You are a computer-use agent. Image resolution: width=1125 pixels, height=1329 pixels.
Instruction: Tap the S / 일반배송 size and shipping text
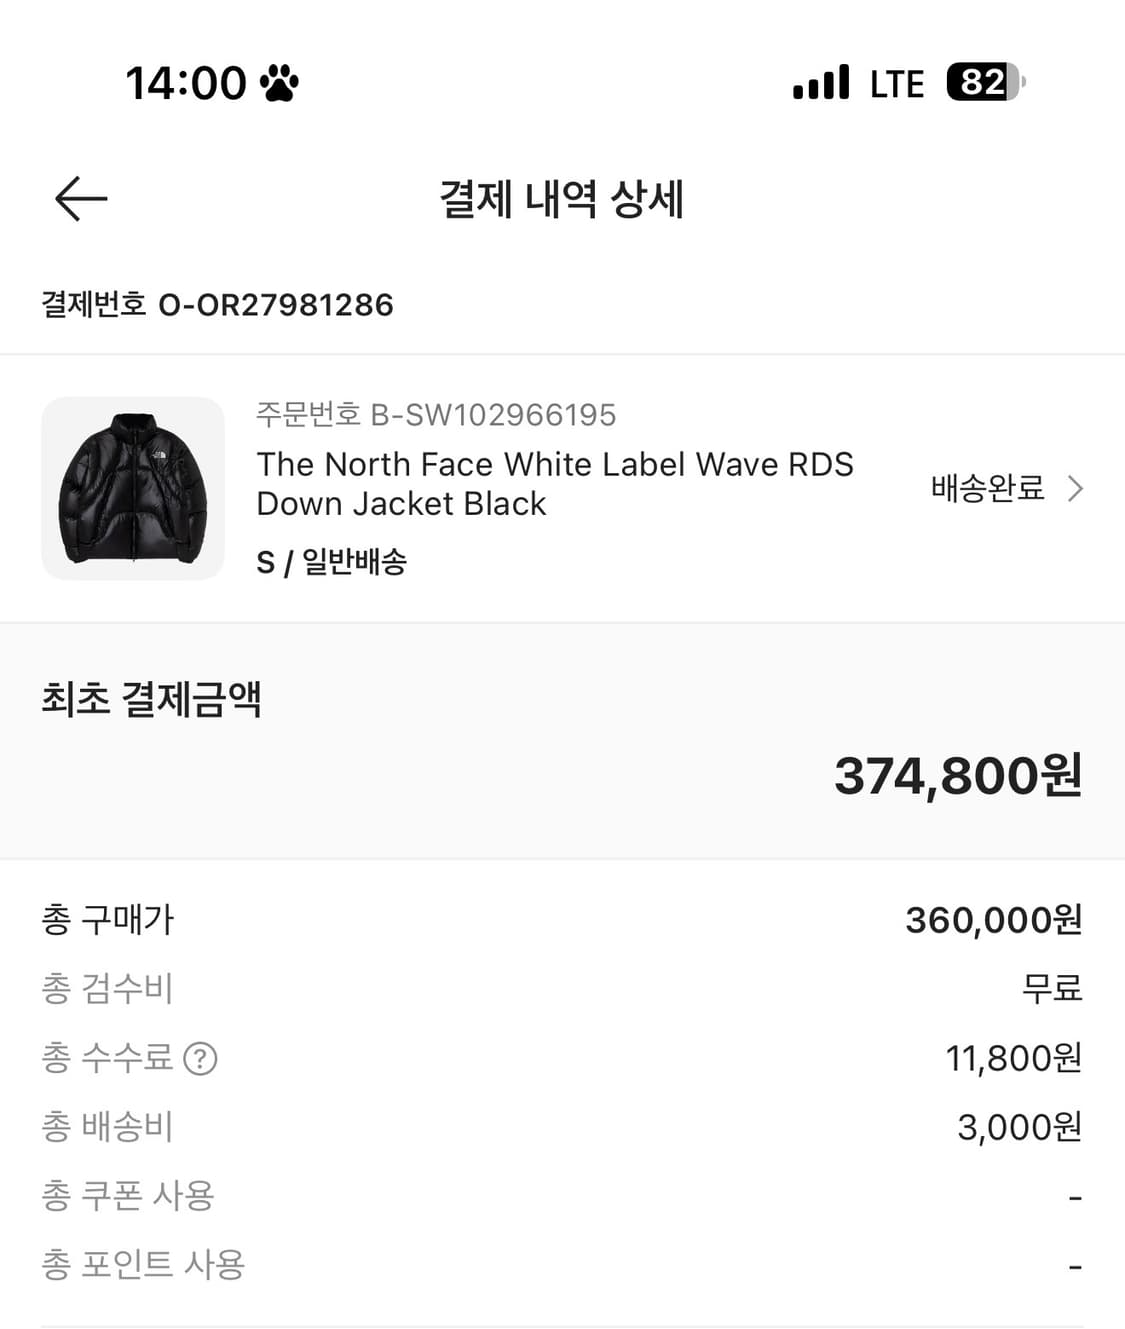[x=331, y=562]
